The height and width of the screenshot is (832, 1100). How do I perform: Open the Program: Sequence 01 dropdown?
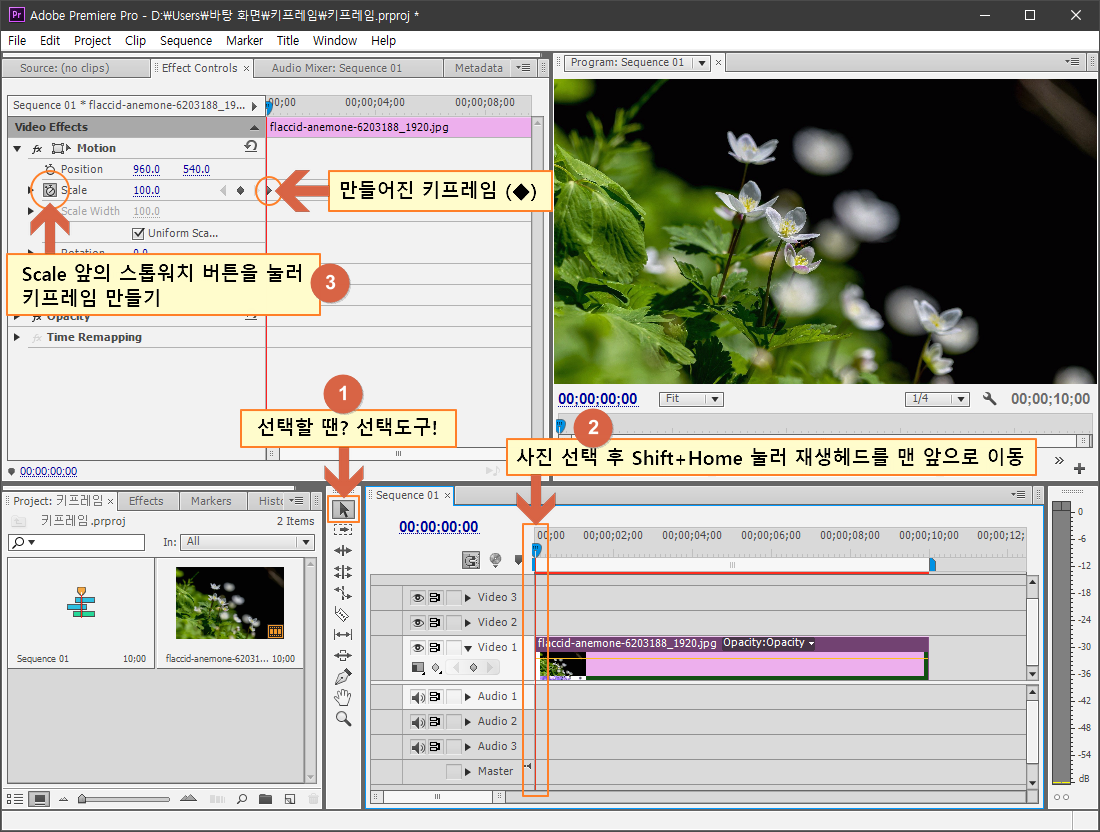pyautogui.click(x=701, y=62)
